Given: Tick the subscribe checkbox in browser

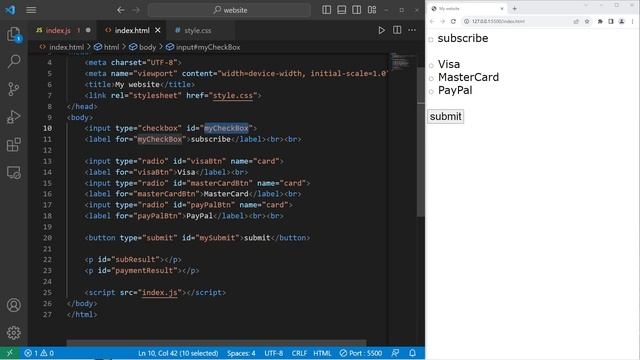Looking at the screenshot, I should click(431, 40).
